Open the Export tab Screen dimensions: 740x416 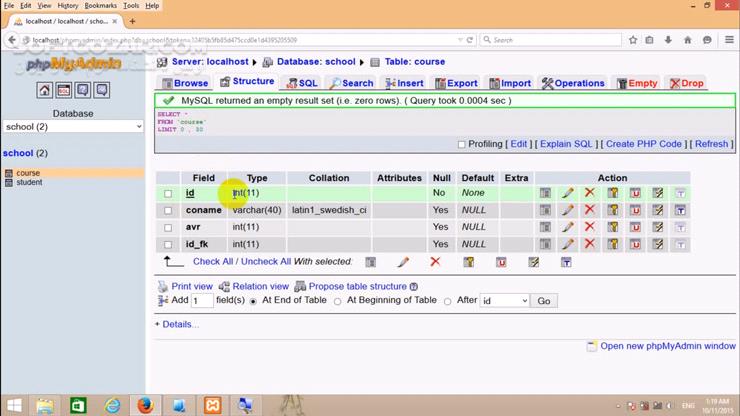pyautogui.click(x=456, y=83)
